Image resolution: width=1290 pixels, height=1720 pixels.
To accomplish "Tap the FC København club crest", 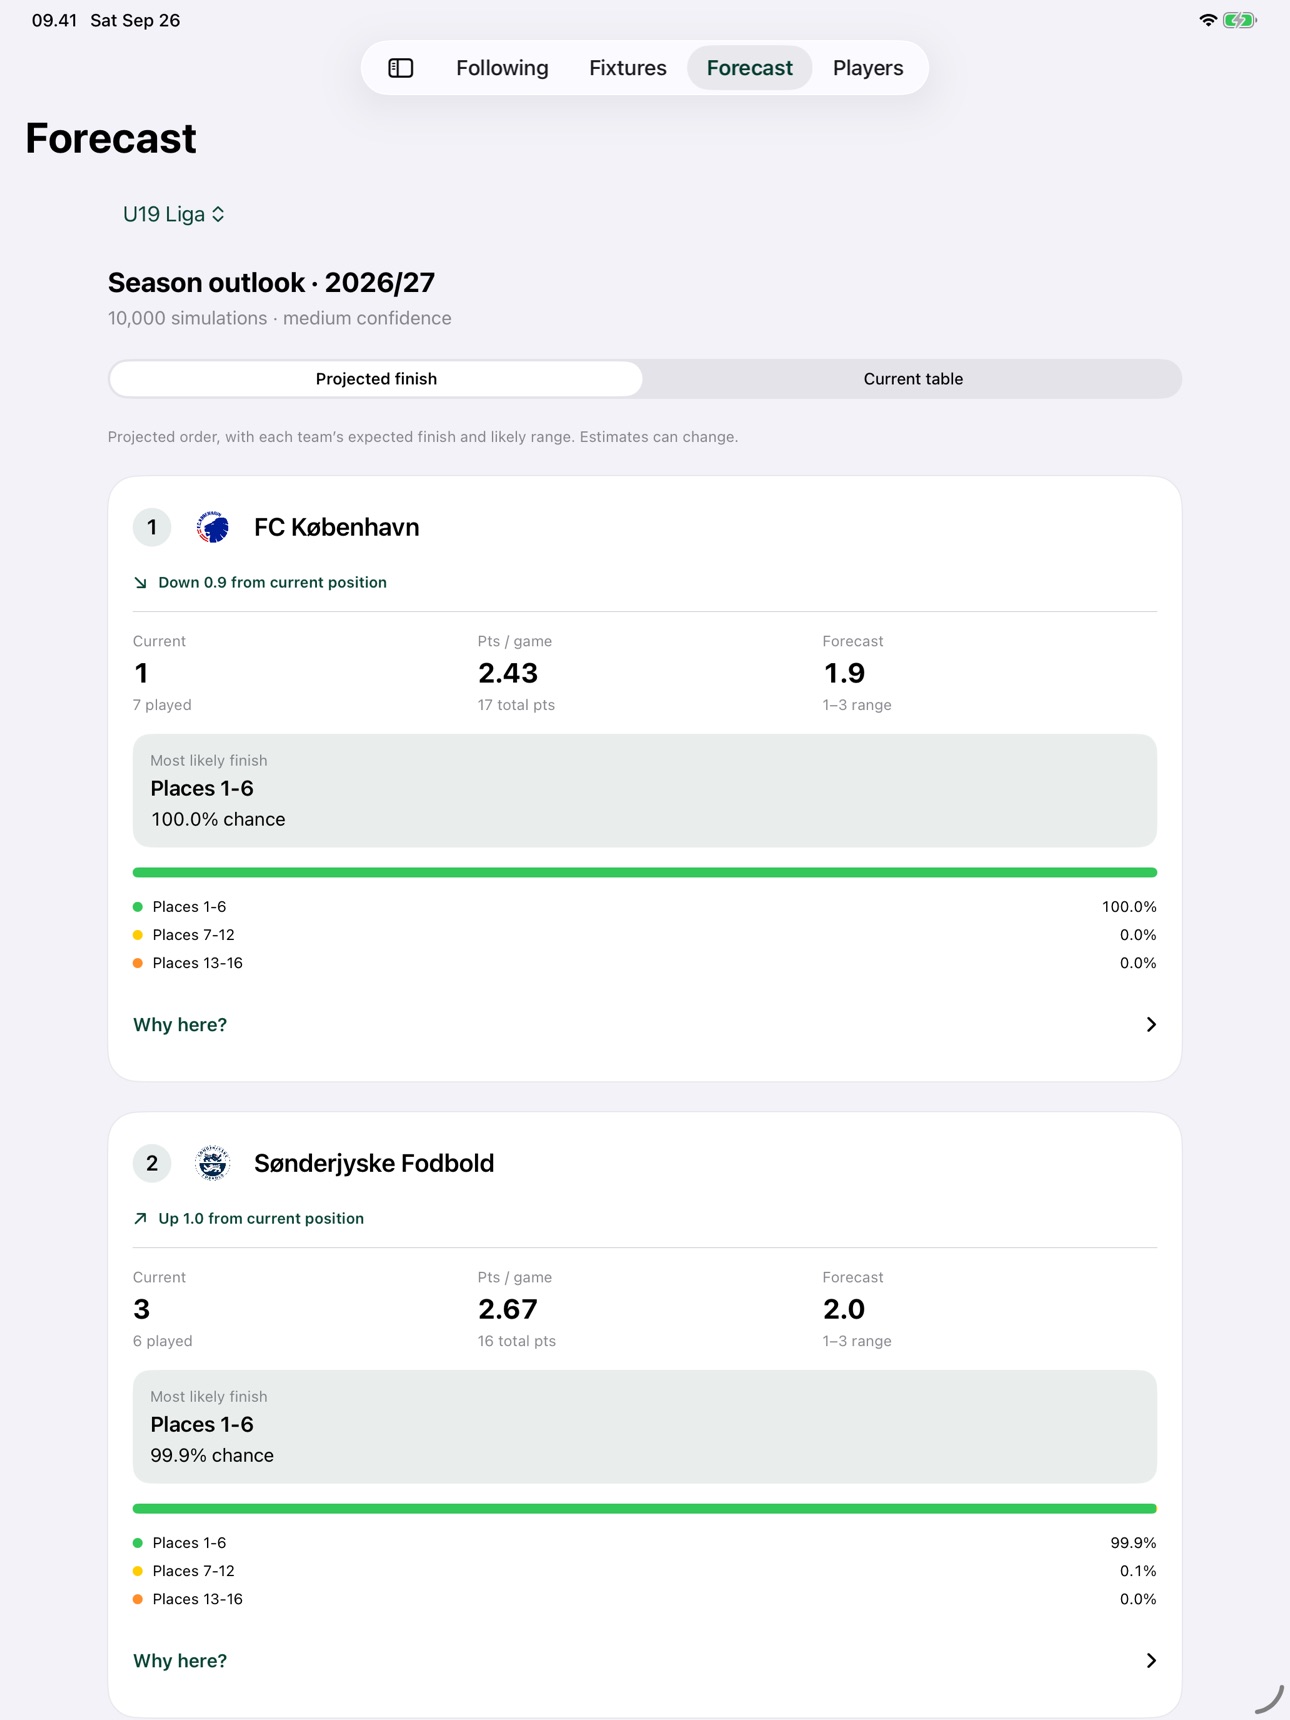I will click(x=213, y=527).
